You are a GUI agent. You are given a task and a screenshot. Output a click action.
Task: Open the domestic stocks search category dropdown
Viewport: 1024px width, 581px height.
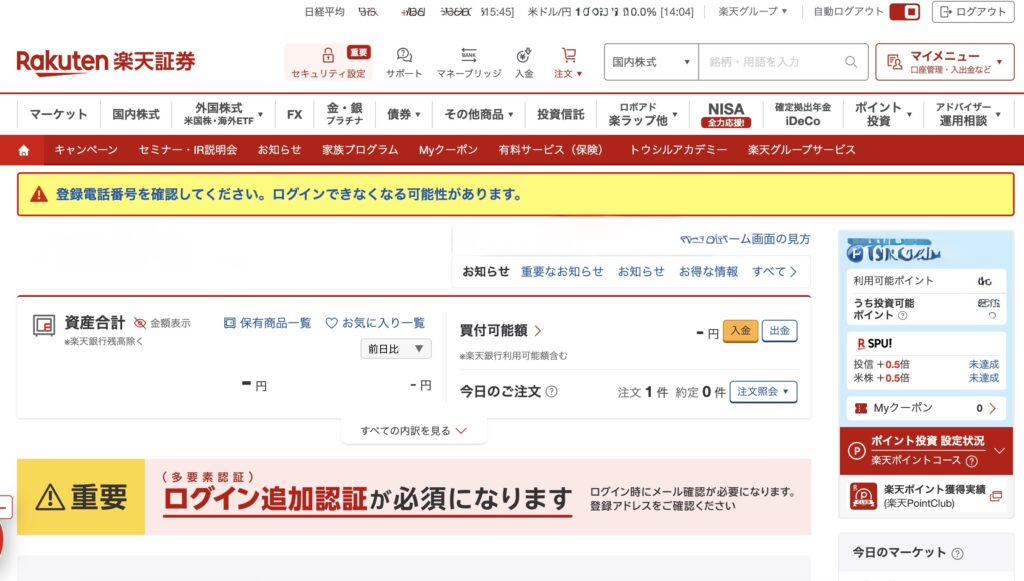coord(651,62)
